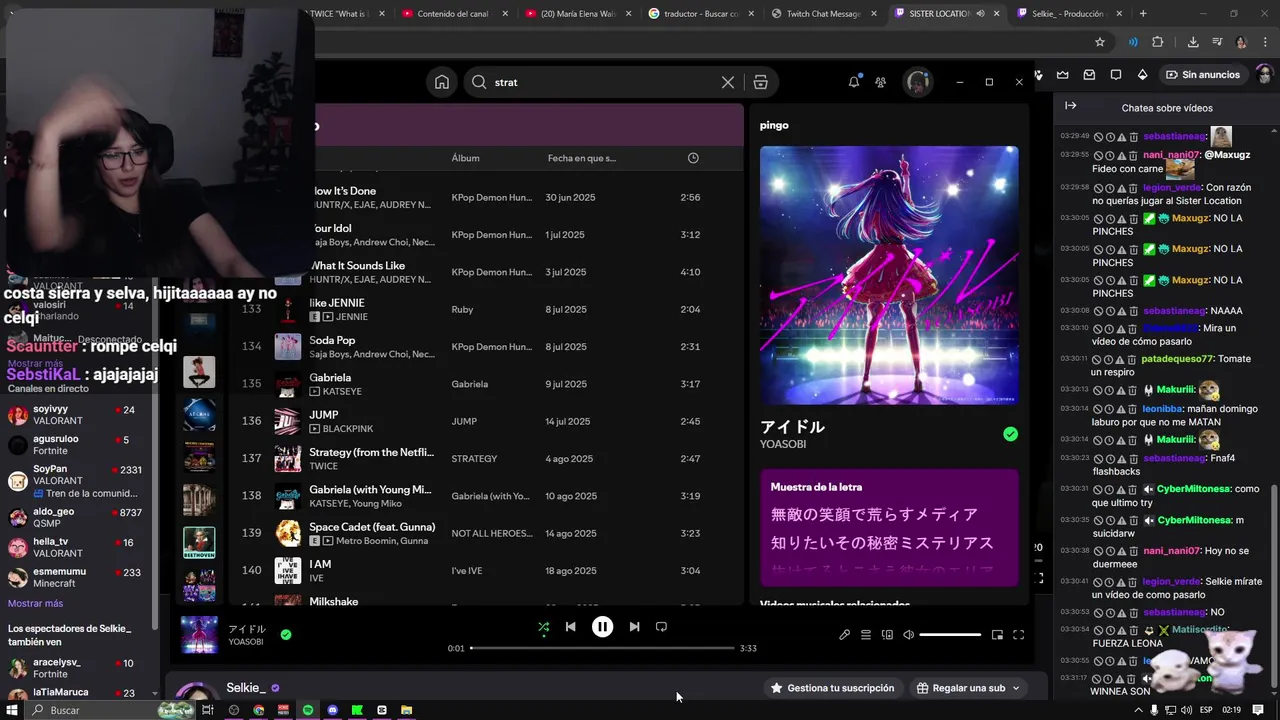Toggle Spotify shuffle
This screenshot has width=1280, height=720.
tap(543, 627)
